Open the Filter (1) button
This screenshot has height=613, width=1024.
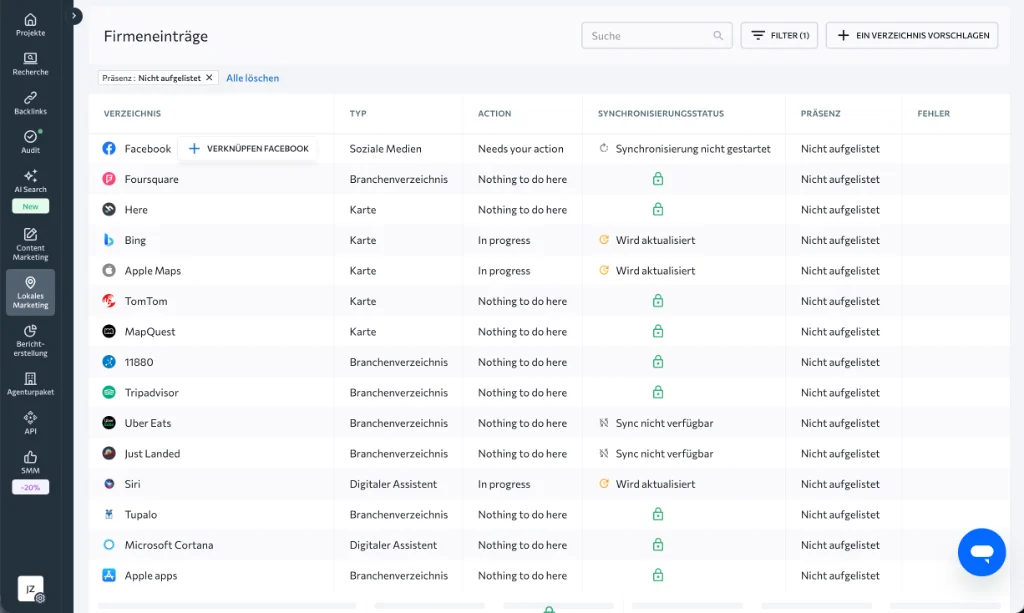pyautogui.click(x=779, y=35)
